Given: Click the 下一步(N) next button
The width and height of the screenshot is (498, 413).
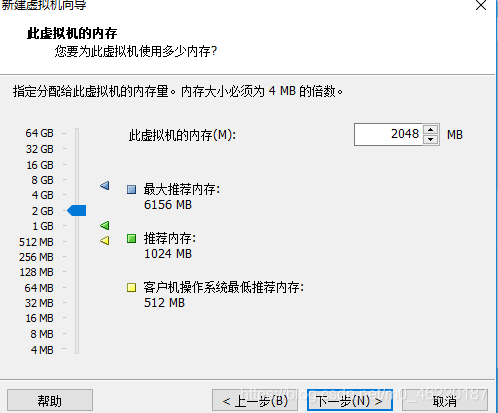Looking at the screenshot, I should coord(350,400).
